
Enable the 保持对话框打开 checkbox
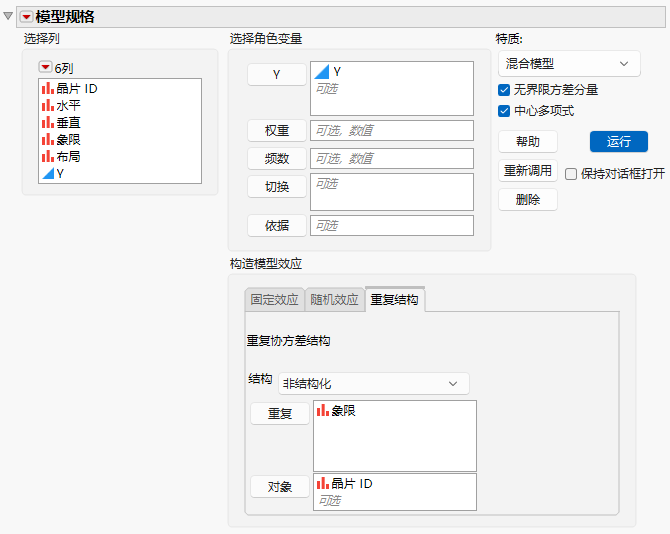571,174
